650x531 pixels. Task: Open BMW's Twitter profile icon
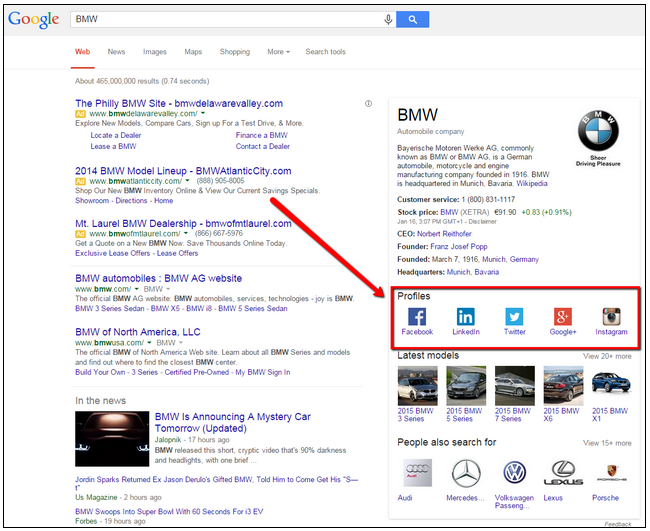coord(514,317)
